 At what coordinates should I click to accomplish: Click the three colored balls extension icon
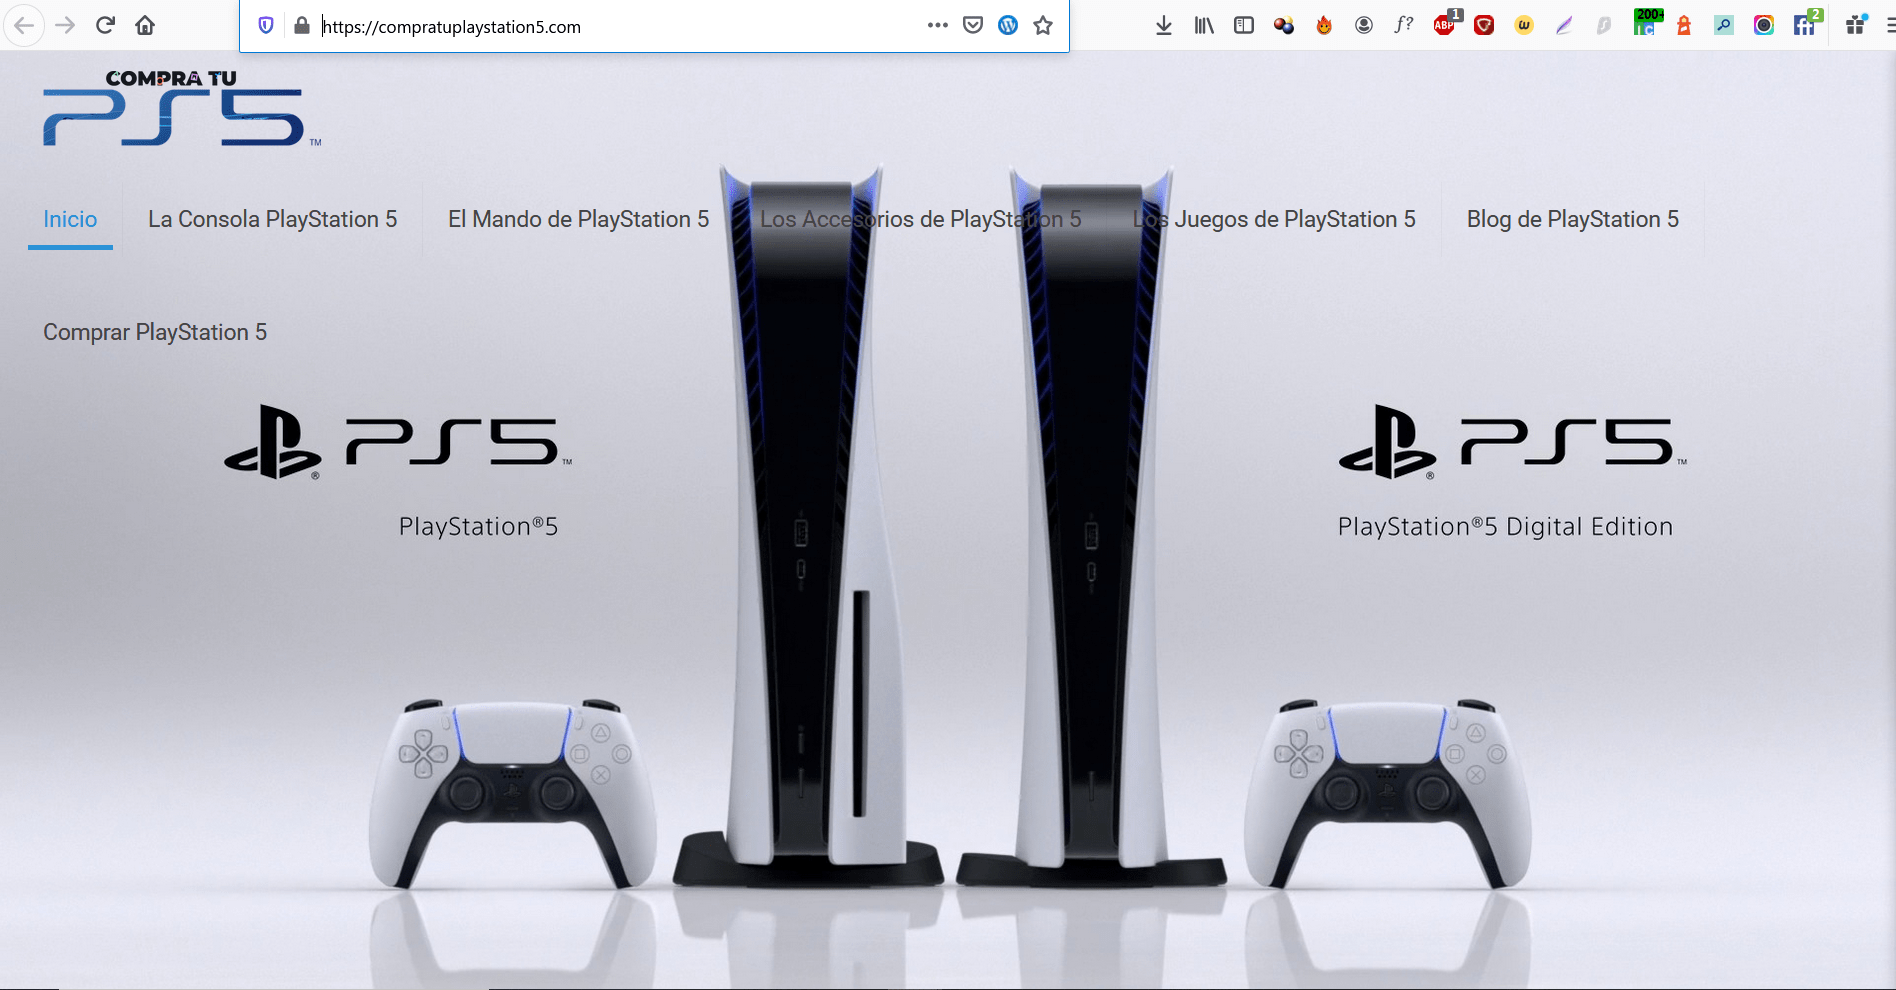[1284, 25]
